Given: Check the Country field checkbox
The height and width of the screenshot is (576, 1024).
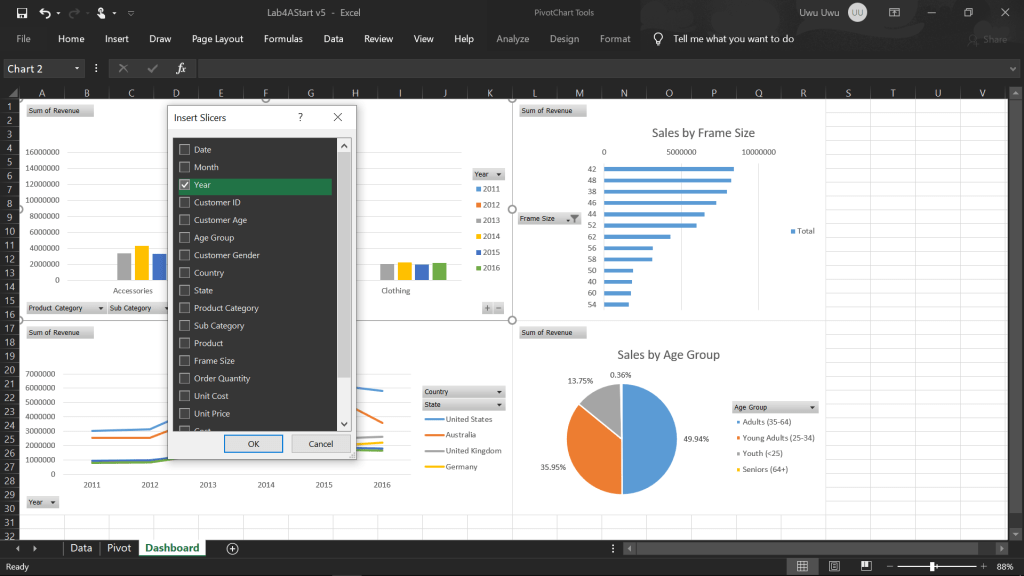Looking at the screenshot, I should (184, 273).
